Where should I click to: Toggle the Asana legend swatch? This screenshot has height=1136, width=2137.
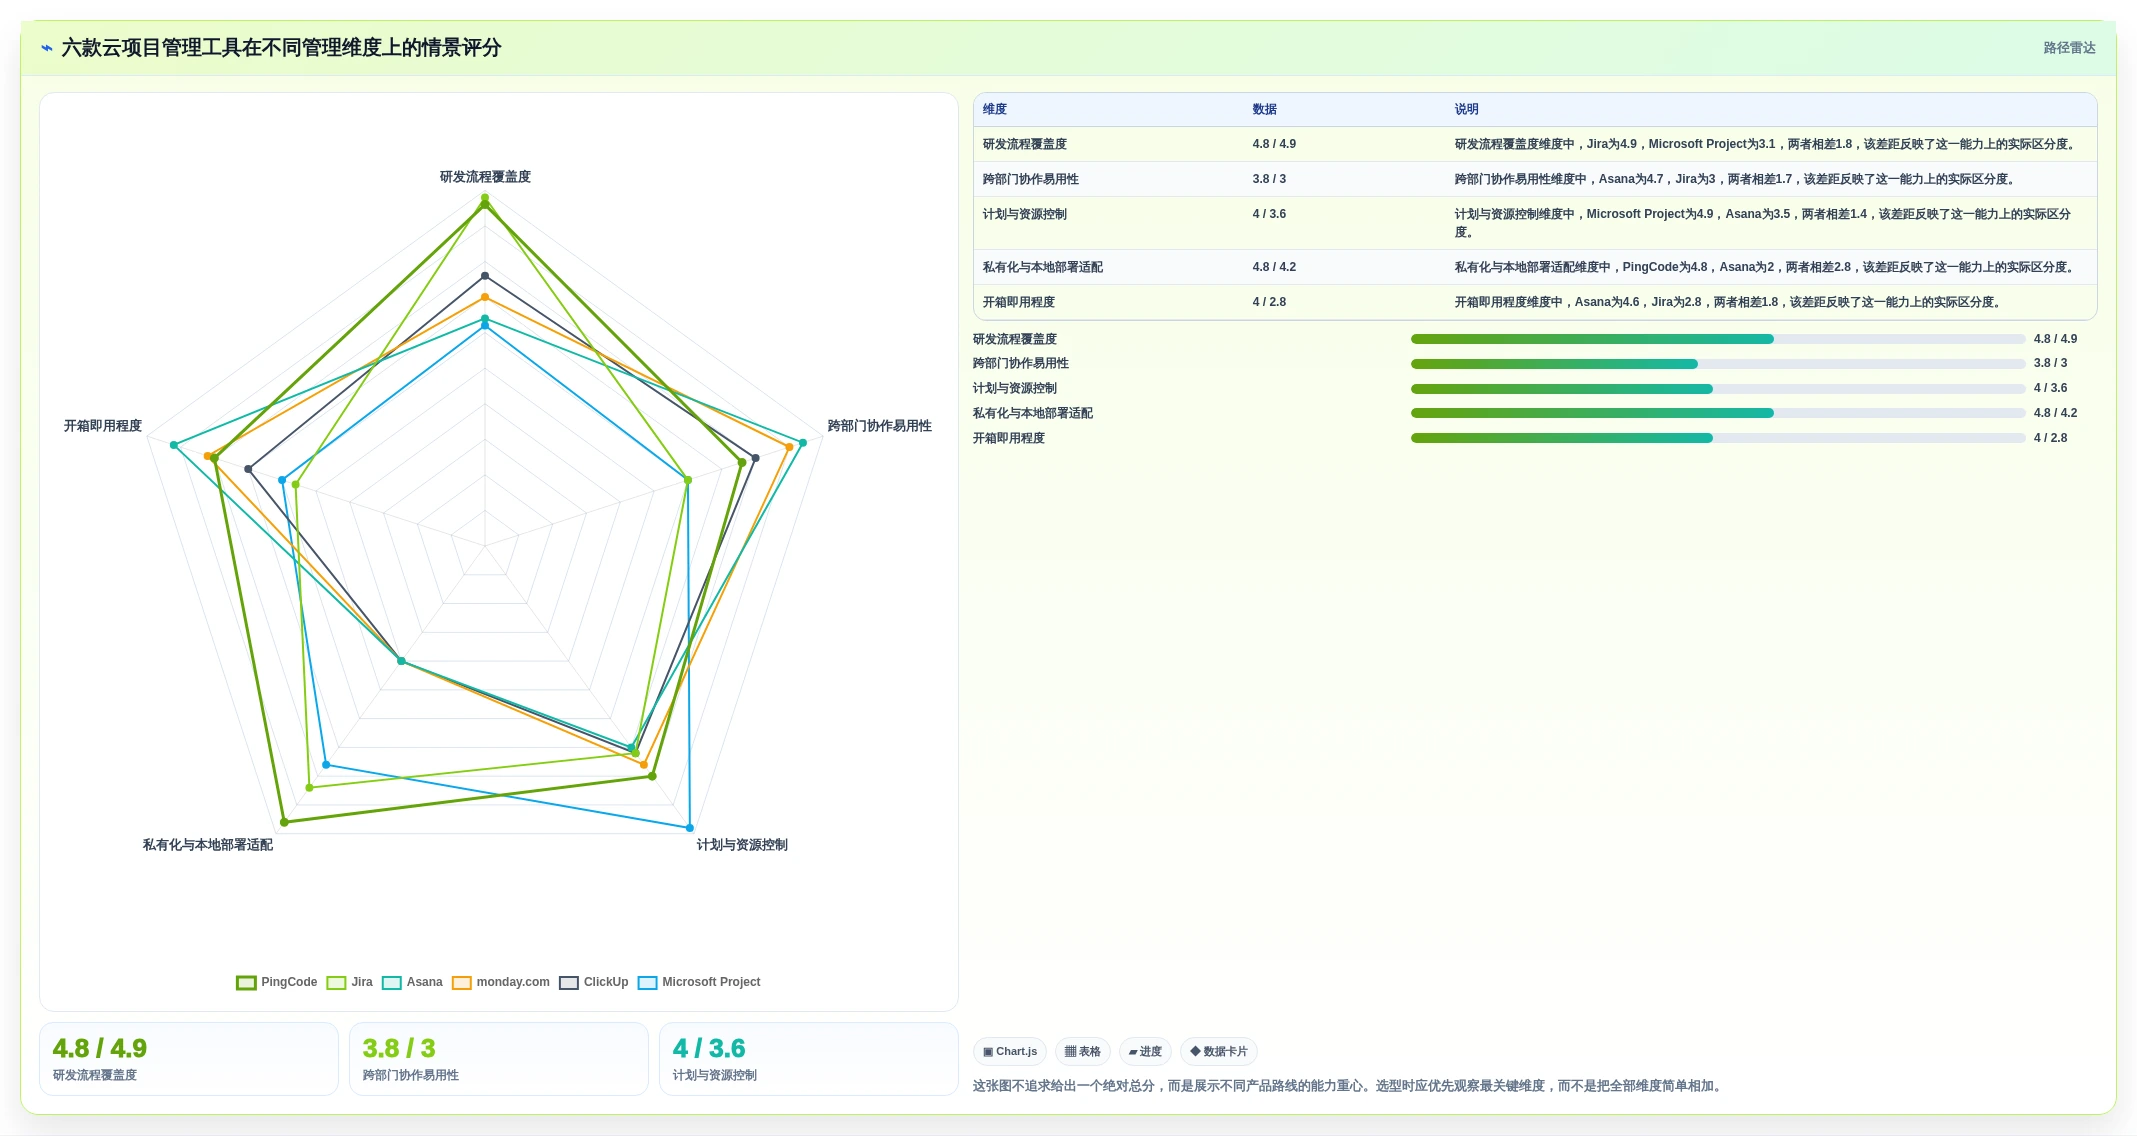pyautogui.click(x=391, y=983)
